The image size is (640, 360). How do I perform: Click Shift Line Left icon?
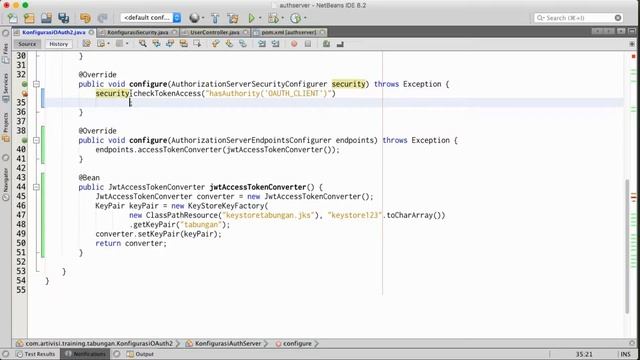pos(262,44)
